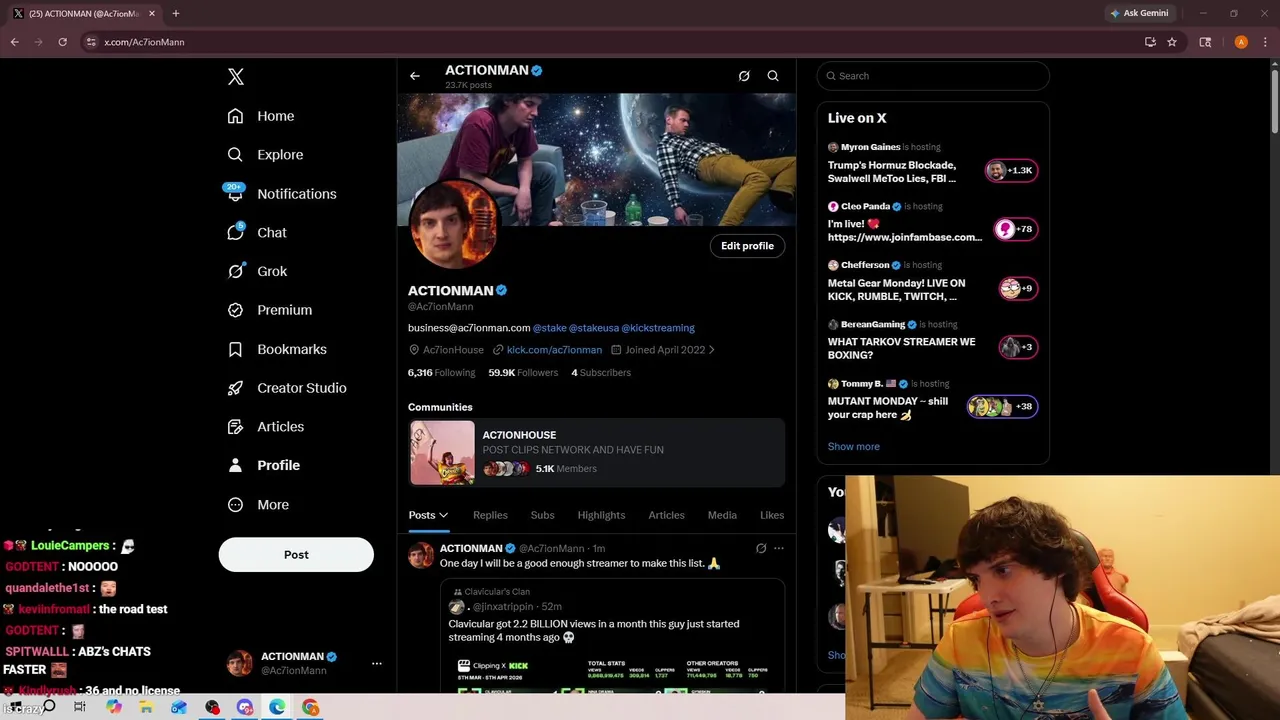Click back arrow next to ACTIONMAN header
1280x720 pixels.
pyautogui.click(x=415, y=76)
